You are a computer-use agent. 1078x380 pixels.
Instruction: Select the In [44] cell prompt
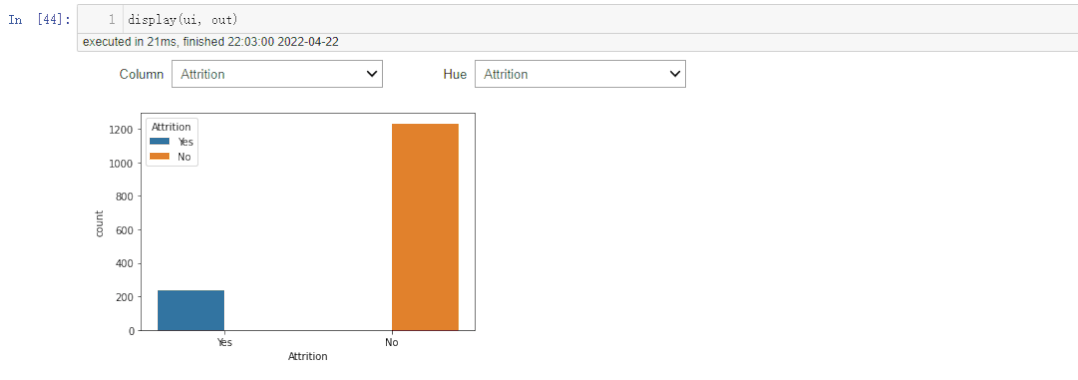tap(39, 20)
